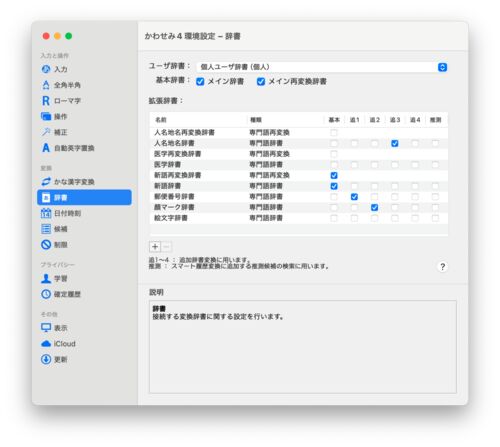
Task: Open 制限 prohibition icon
Action: click(x=46, y=245)
